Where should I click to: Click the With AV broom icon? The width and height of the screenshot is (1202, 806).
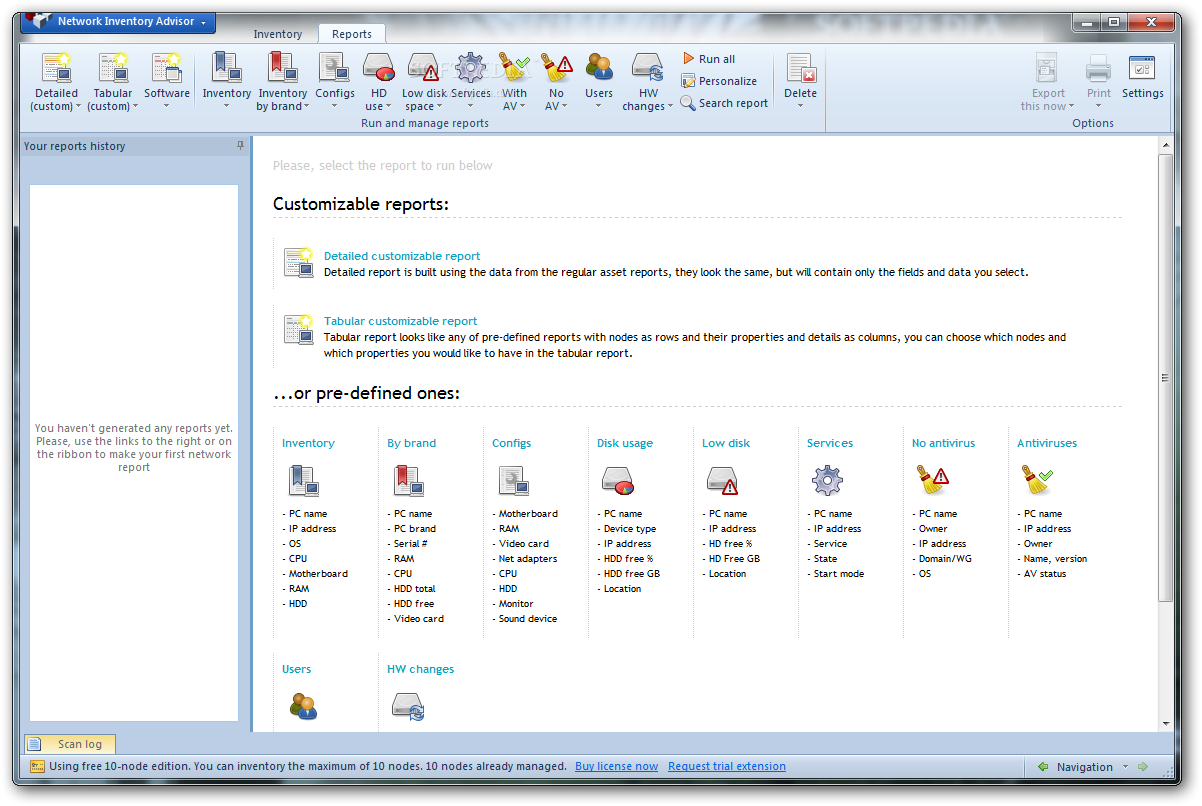(x=514, y=68)
